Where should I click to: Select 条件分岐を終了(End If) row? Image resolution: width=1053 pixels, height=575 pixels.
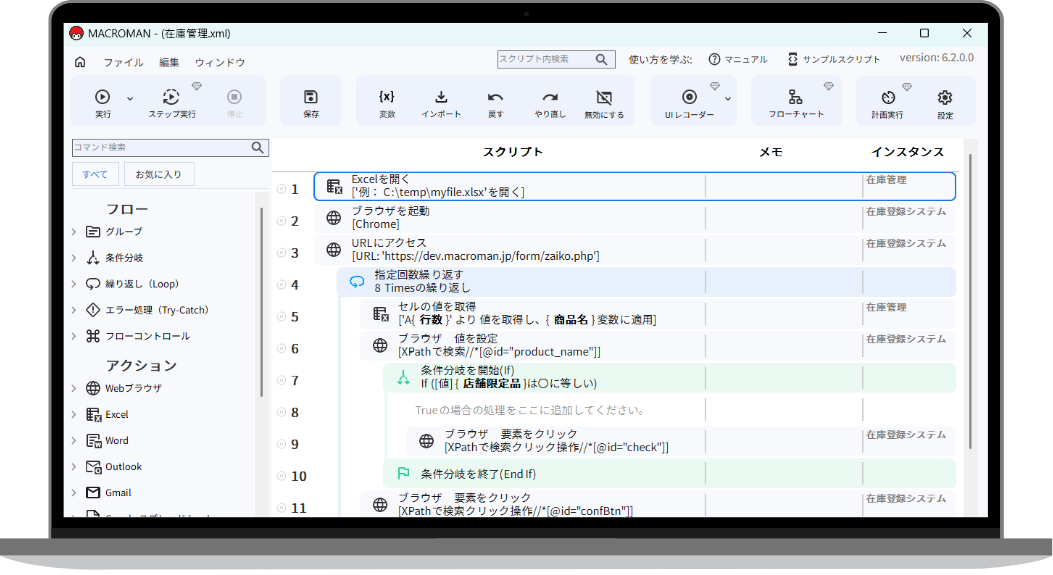(x=670, y=474)
